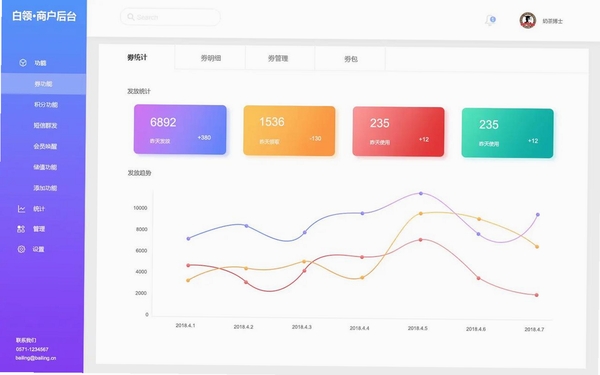Screen dimensions: 600x375
Task: Click the purple 6892 statistics card
Action: tap(180, 130)
